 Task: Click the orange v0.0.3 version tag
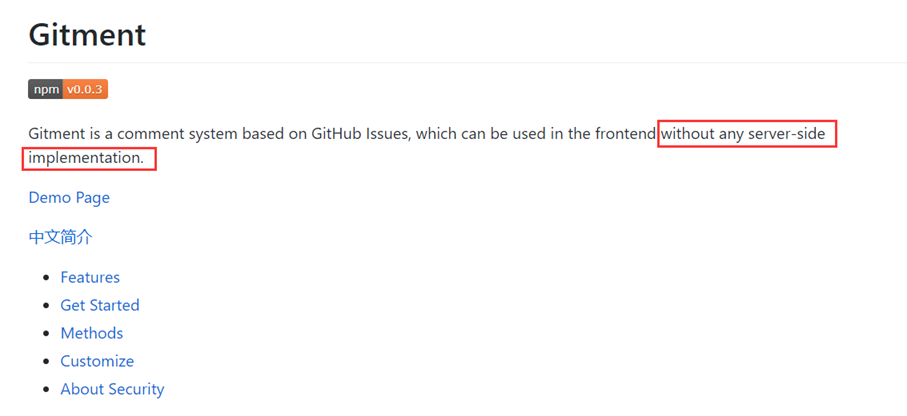pyautogui.click(x=86, y=90)
